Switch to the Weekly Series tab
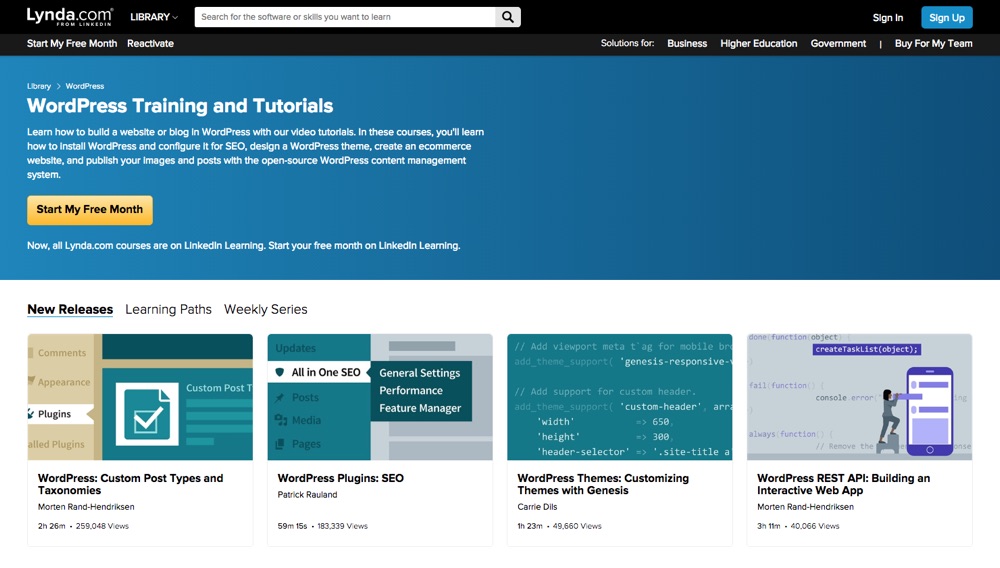The width and height of the screenshot is (1000, 568). (265, 309)
